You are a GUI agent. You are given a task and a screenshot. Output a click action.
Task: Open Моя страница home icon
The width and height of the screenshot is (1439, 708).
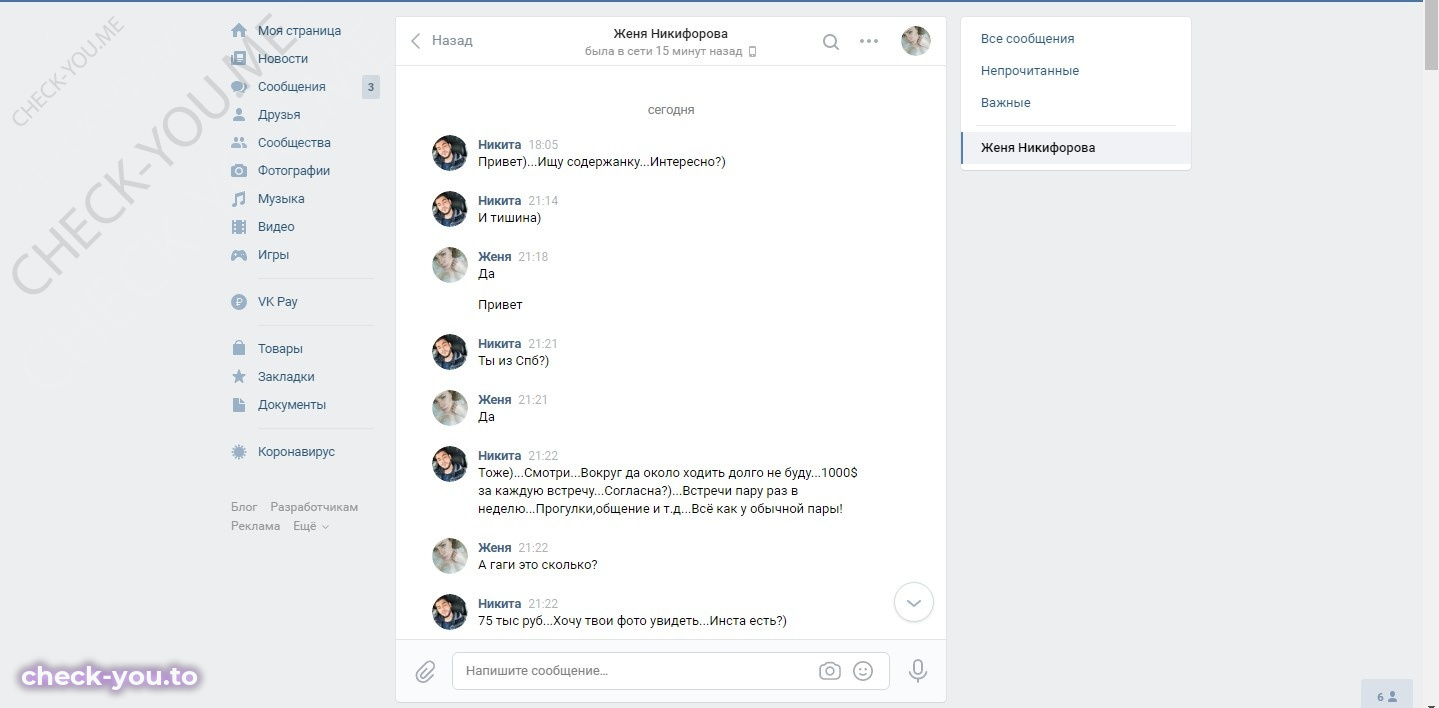pos(239,31)
